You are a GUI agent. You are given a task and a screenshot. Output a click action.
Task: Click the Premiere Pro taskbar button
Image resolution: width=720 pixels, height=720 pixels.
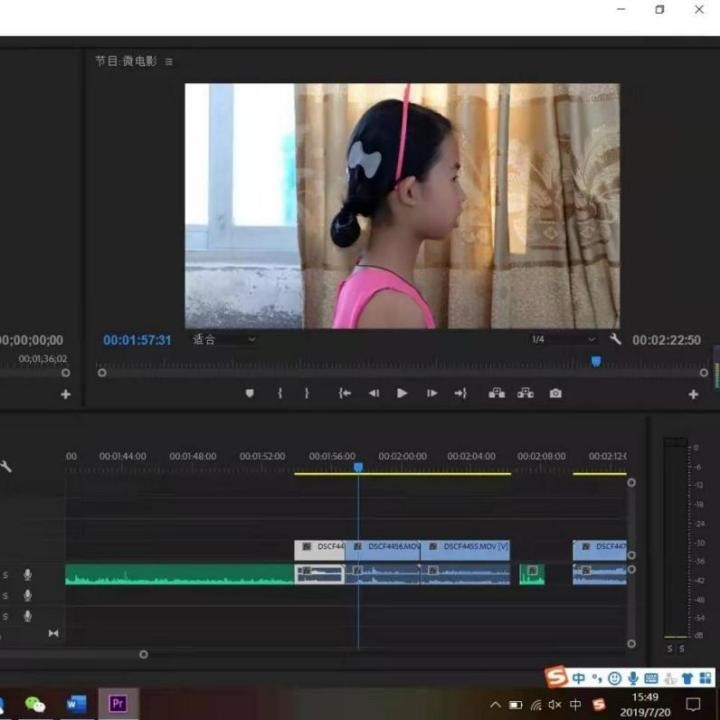(x=118, y=704)
